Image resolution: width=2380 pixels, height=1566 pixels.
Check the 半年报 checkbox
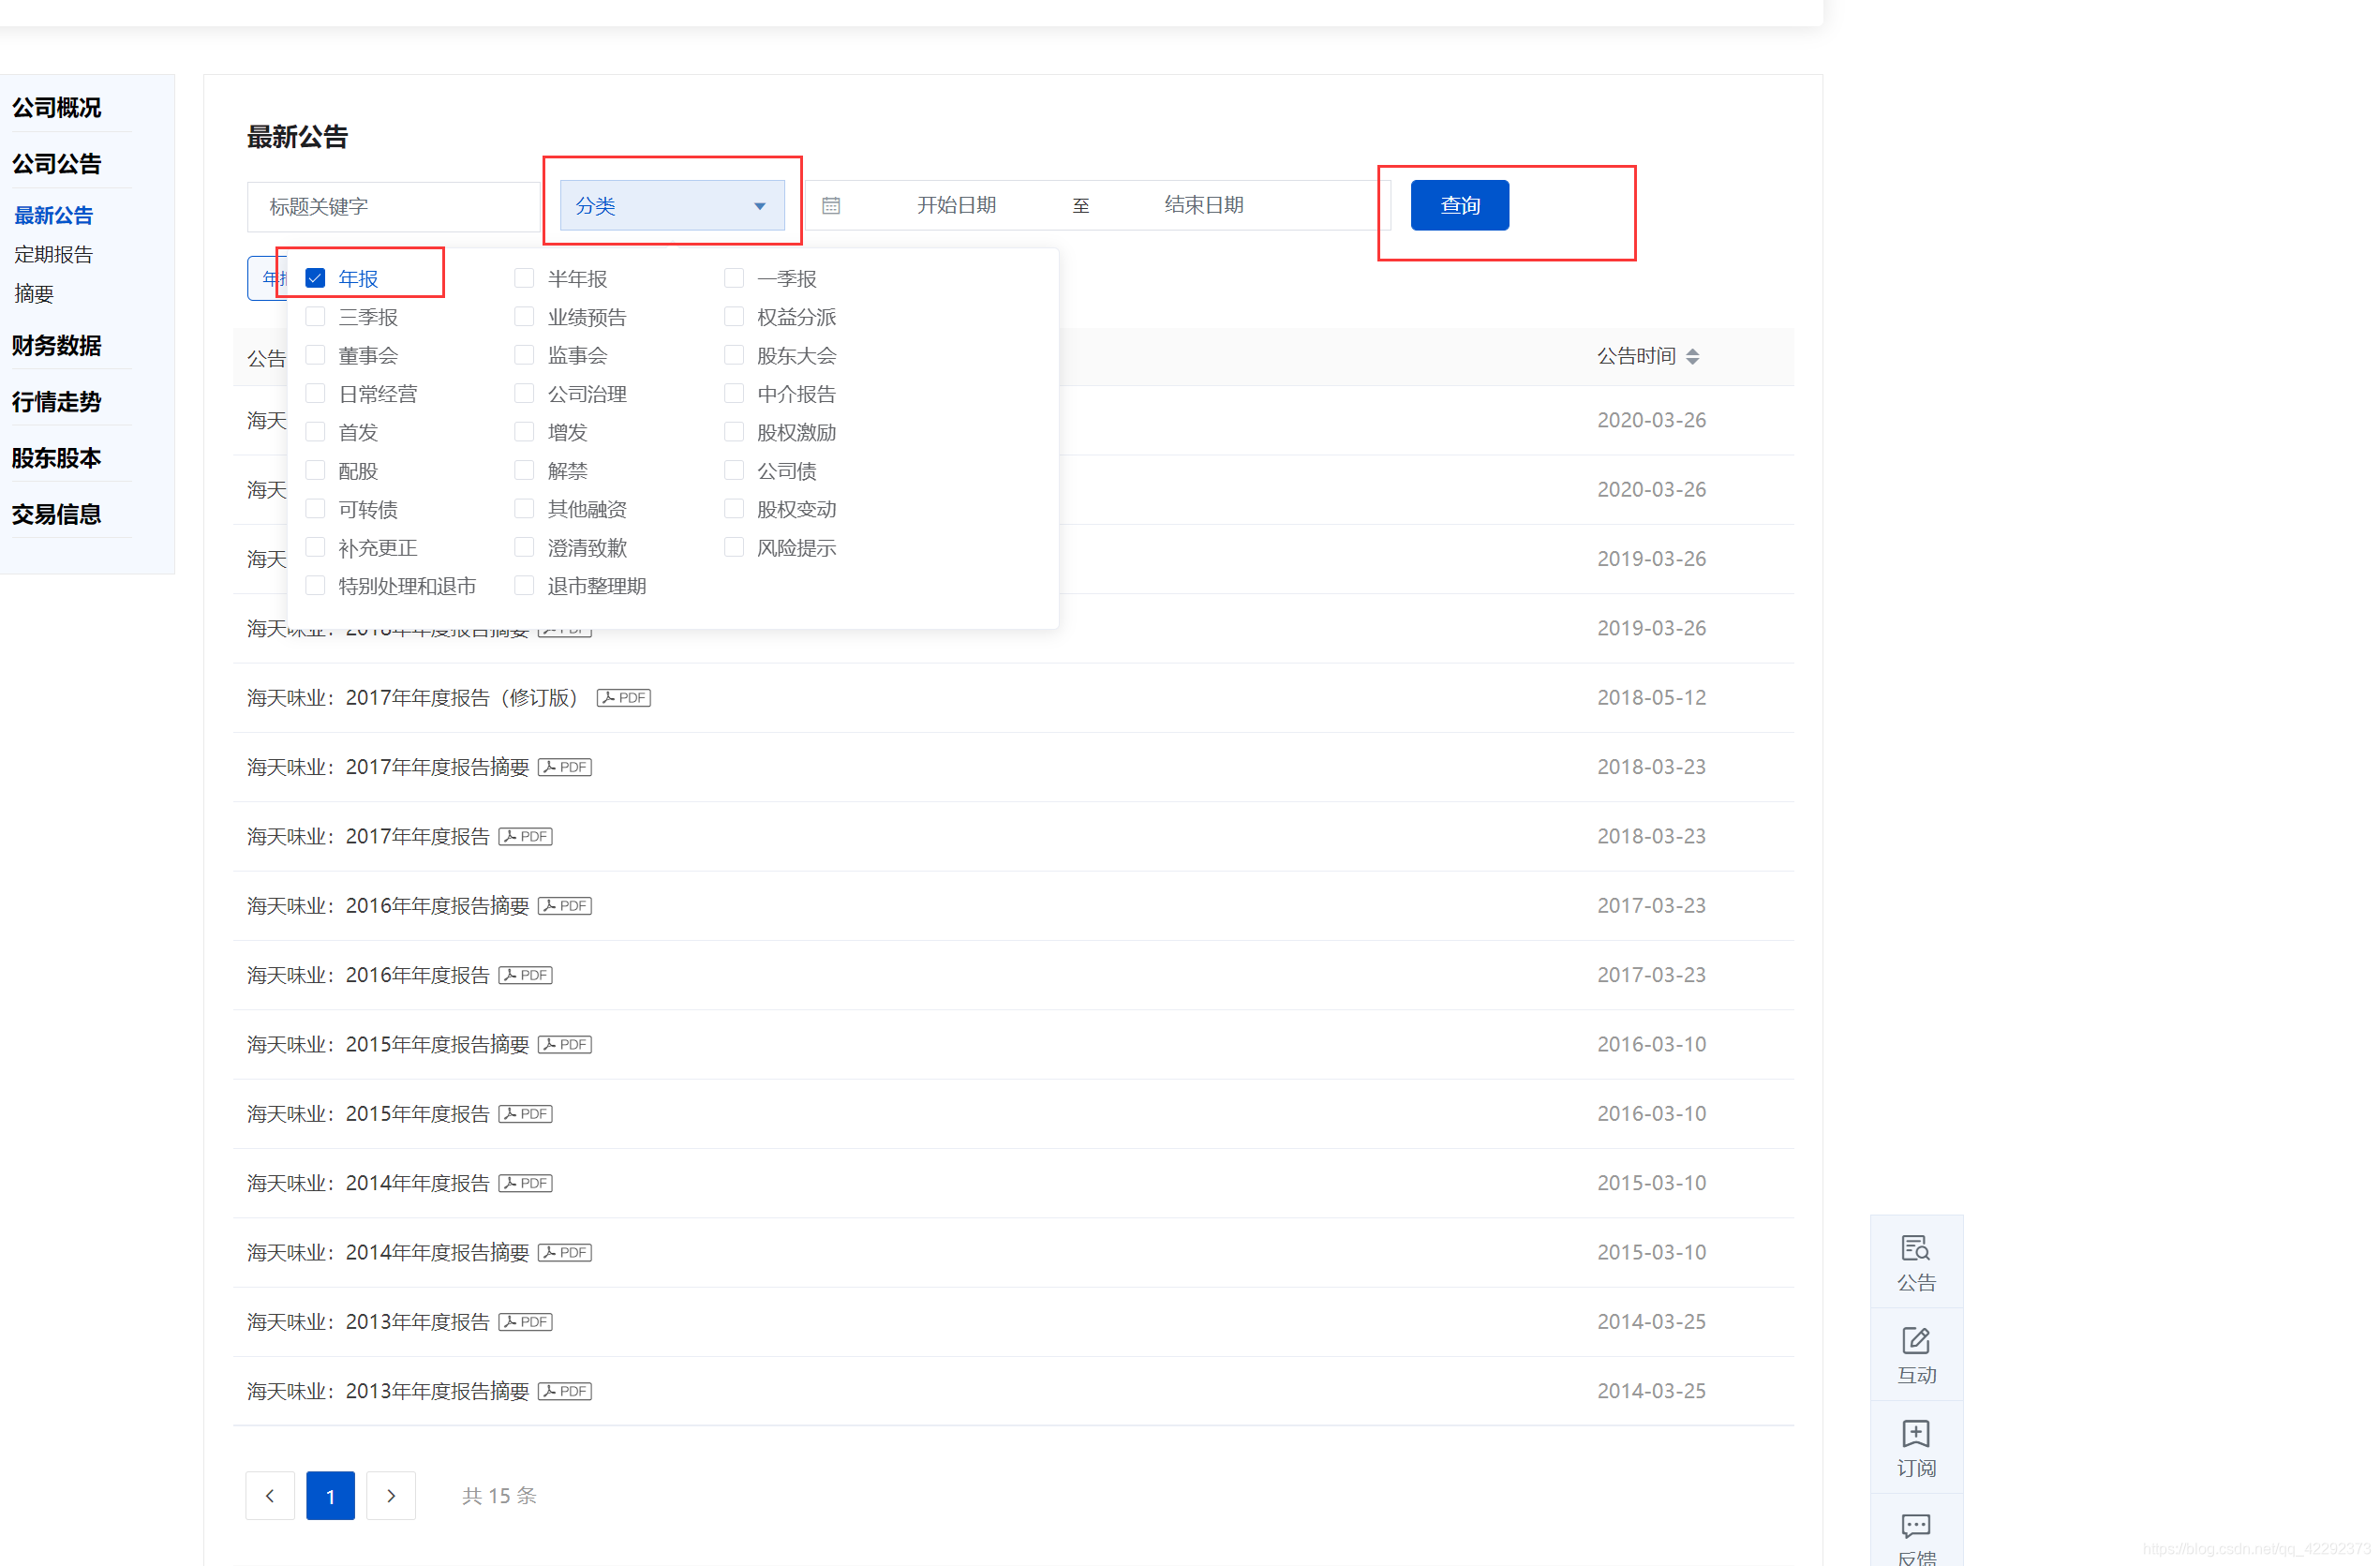[x=524, y=278]
